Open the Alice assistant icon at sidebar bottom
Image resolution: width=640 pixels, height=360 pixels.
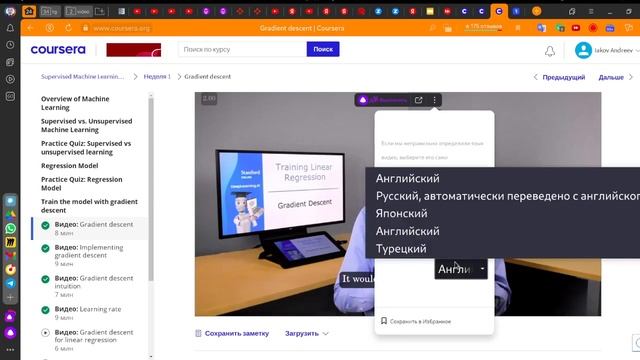coord(11,333)
